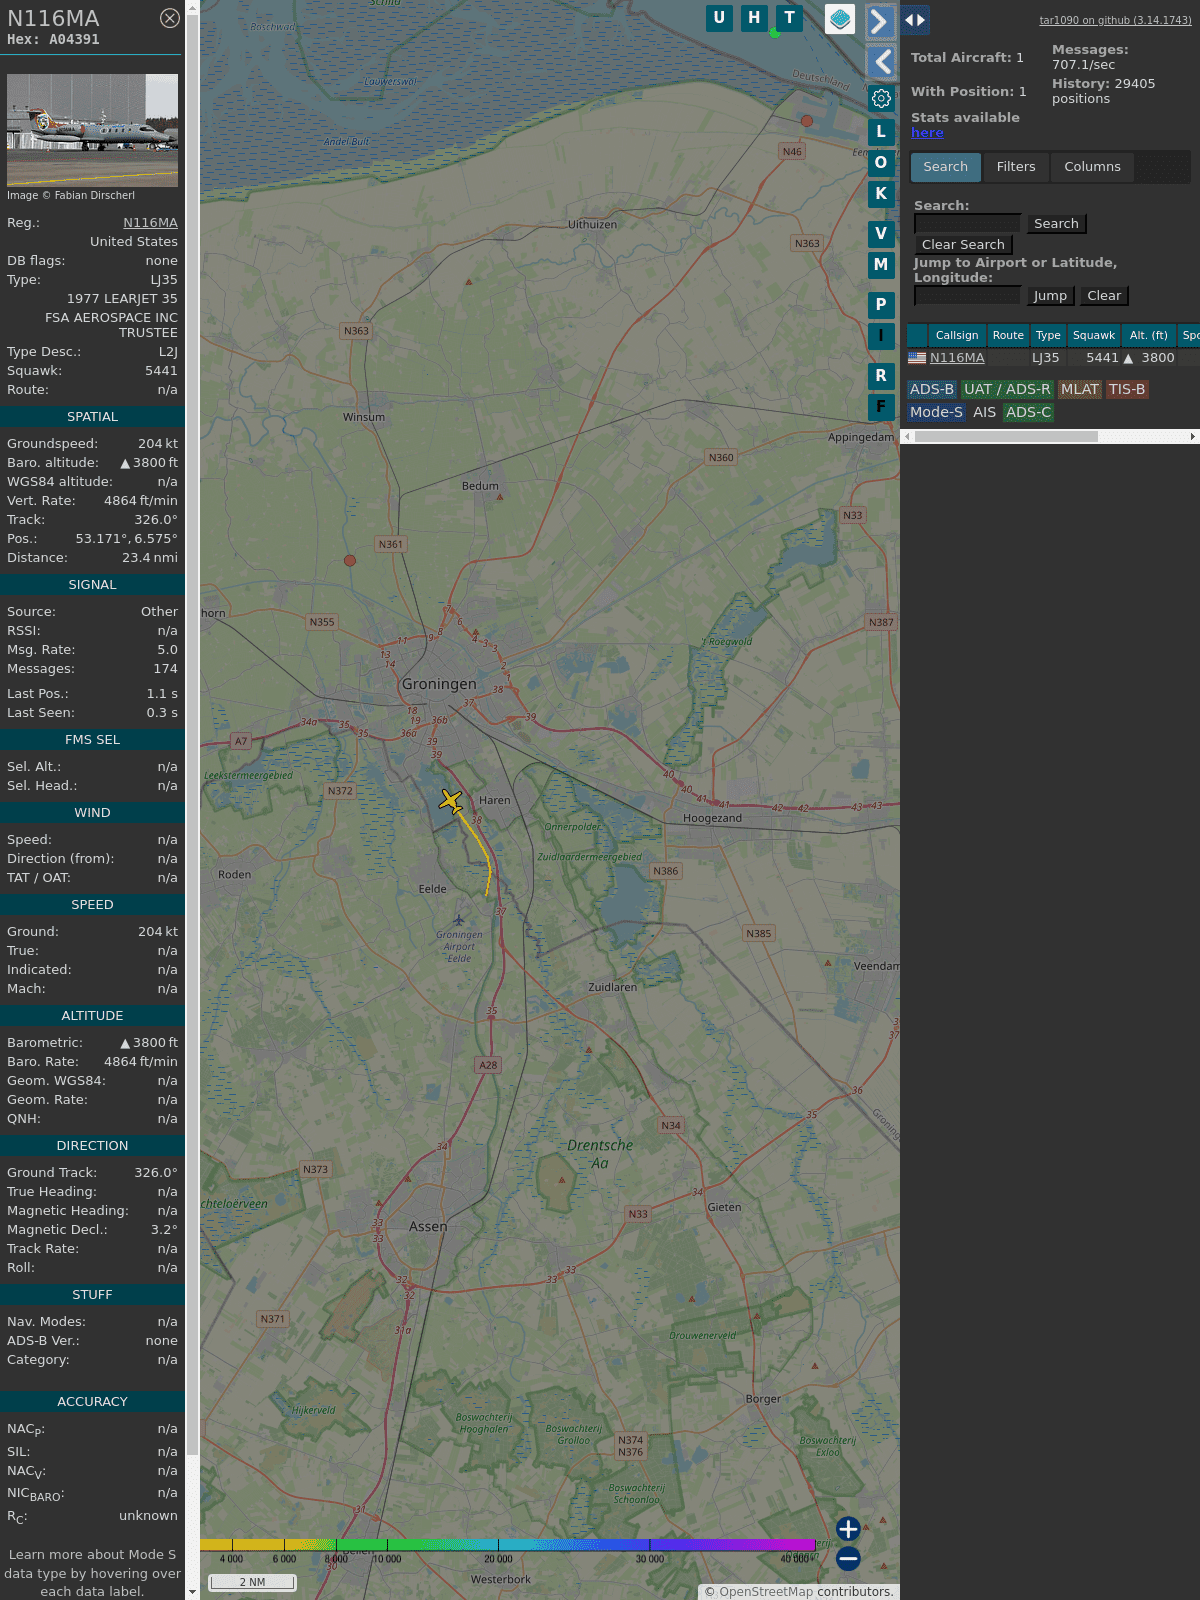Click Groningen Airport Eelde map marker
1200x1600 pixels.
tap(459, 921)
